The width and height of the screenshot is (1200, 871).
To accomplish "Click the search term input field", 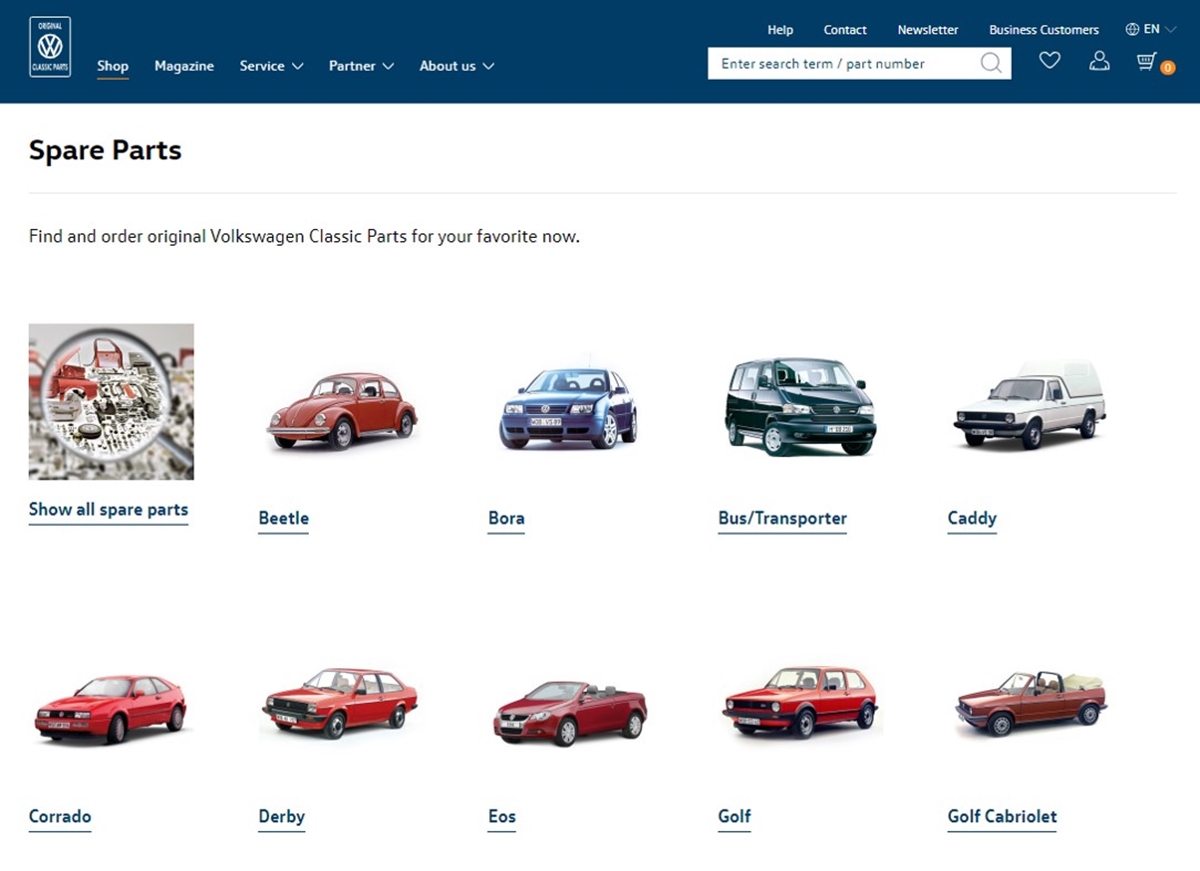I will (x=840, y=64).
